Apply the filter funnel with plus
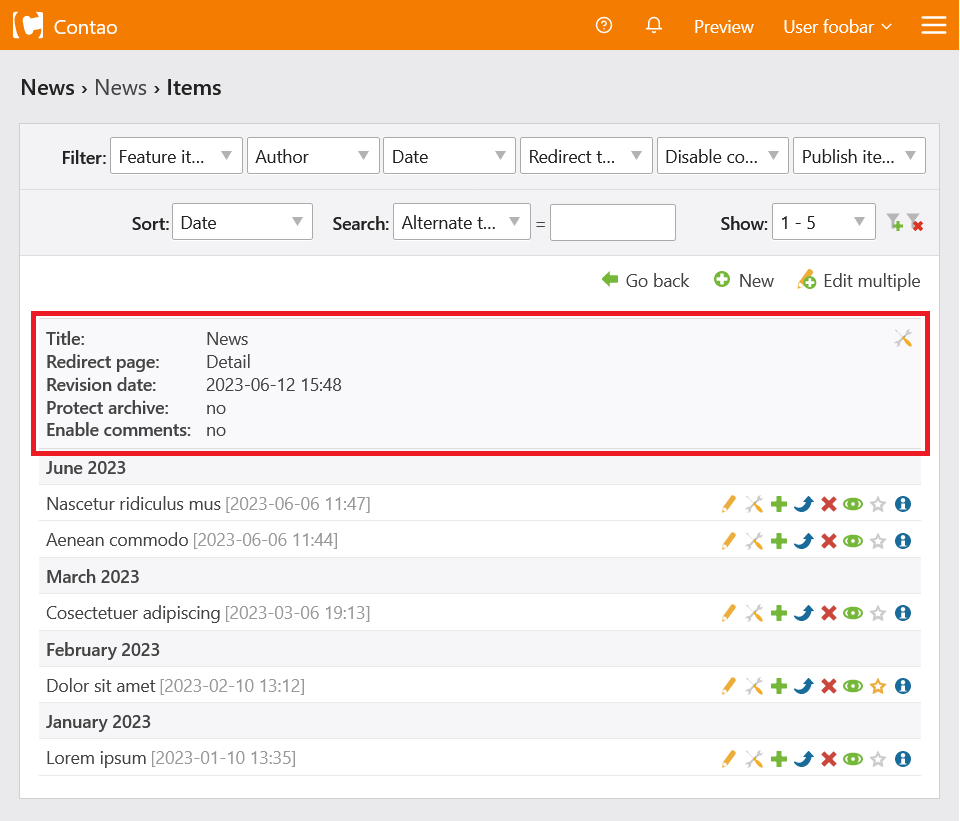960x821 pixels. [894, 222]
